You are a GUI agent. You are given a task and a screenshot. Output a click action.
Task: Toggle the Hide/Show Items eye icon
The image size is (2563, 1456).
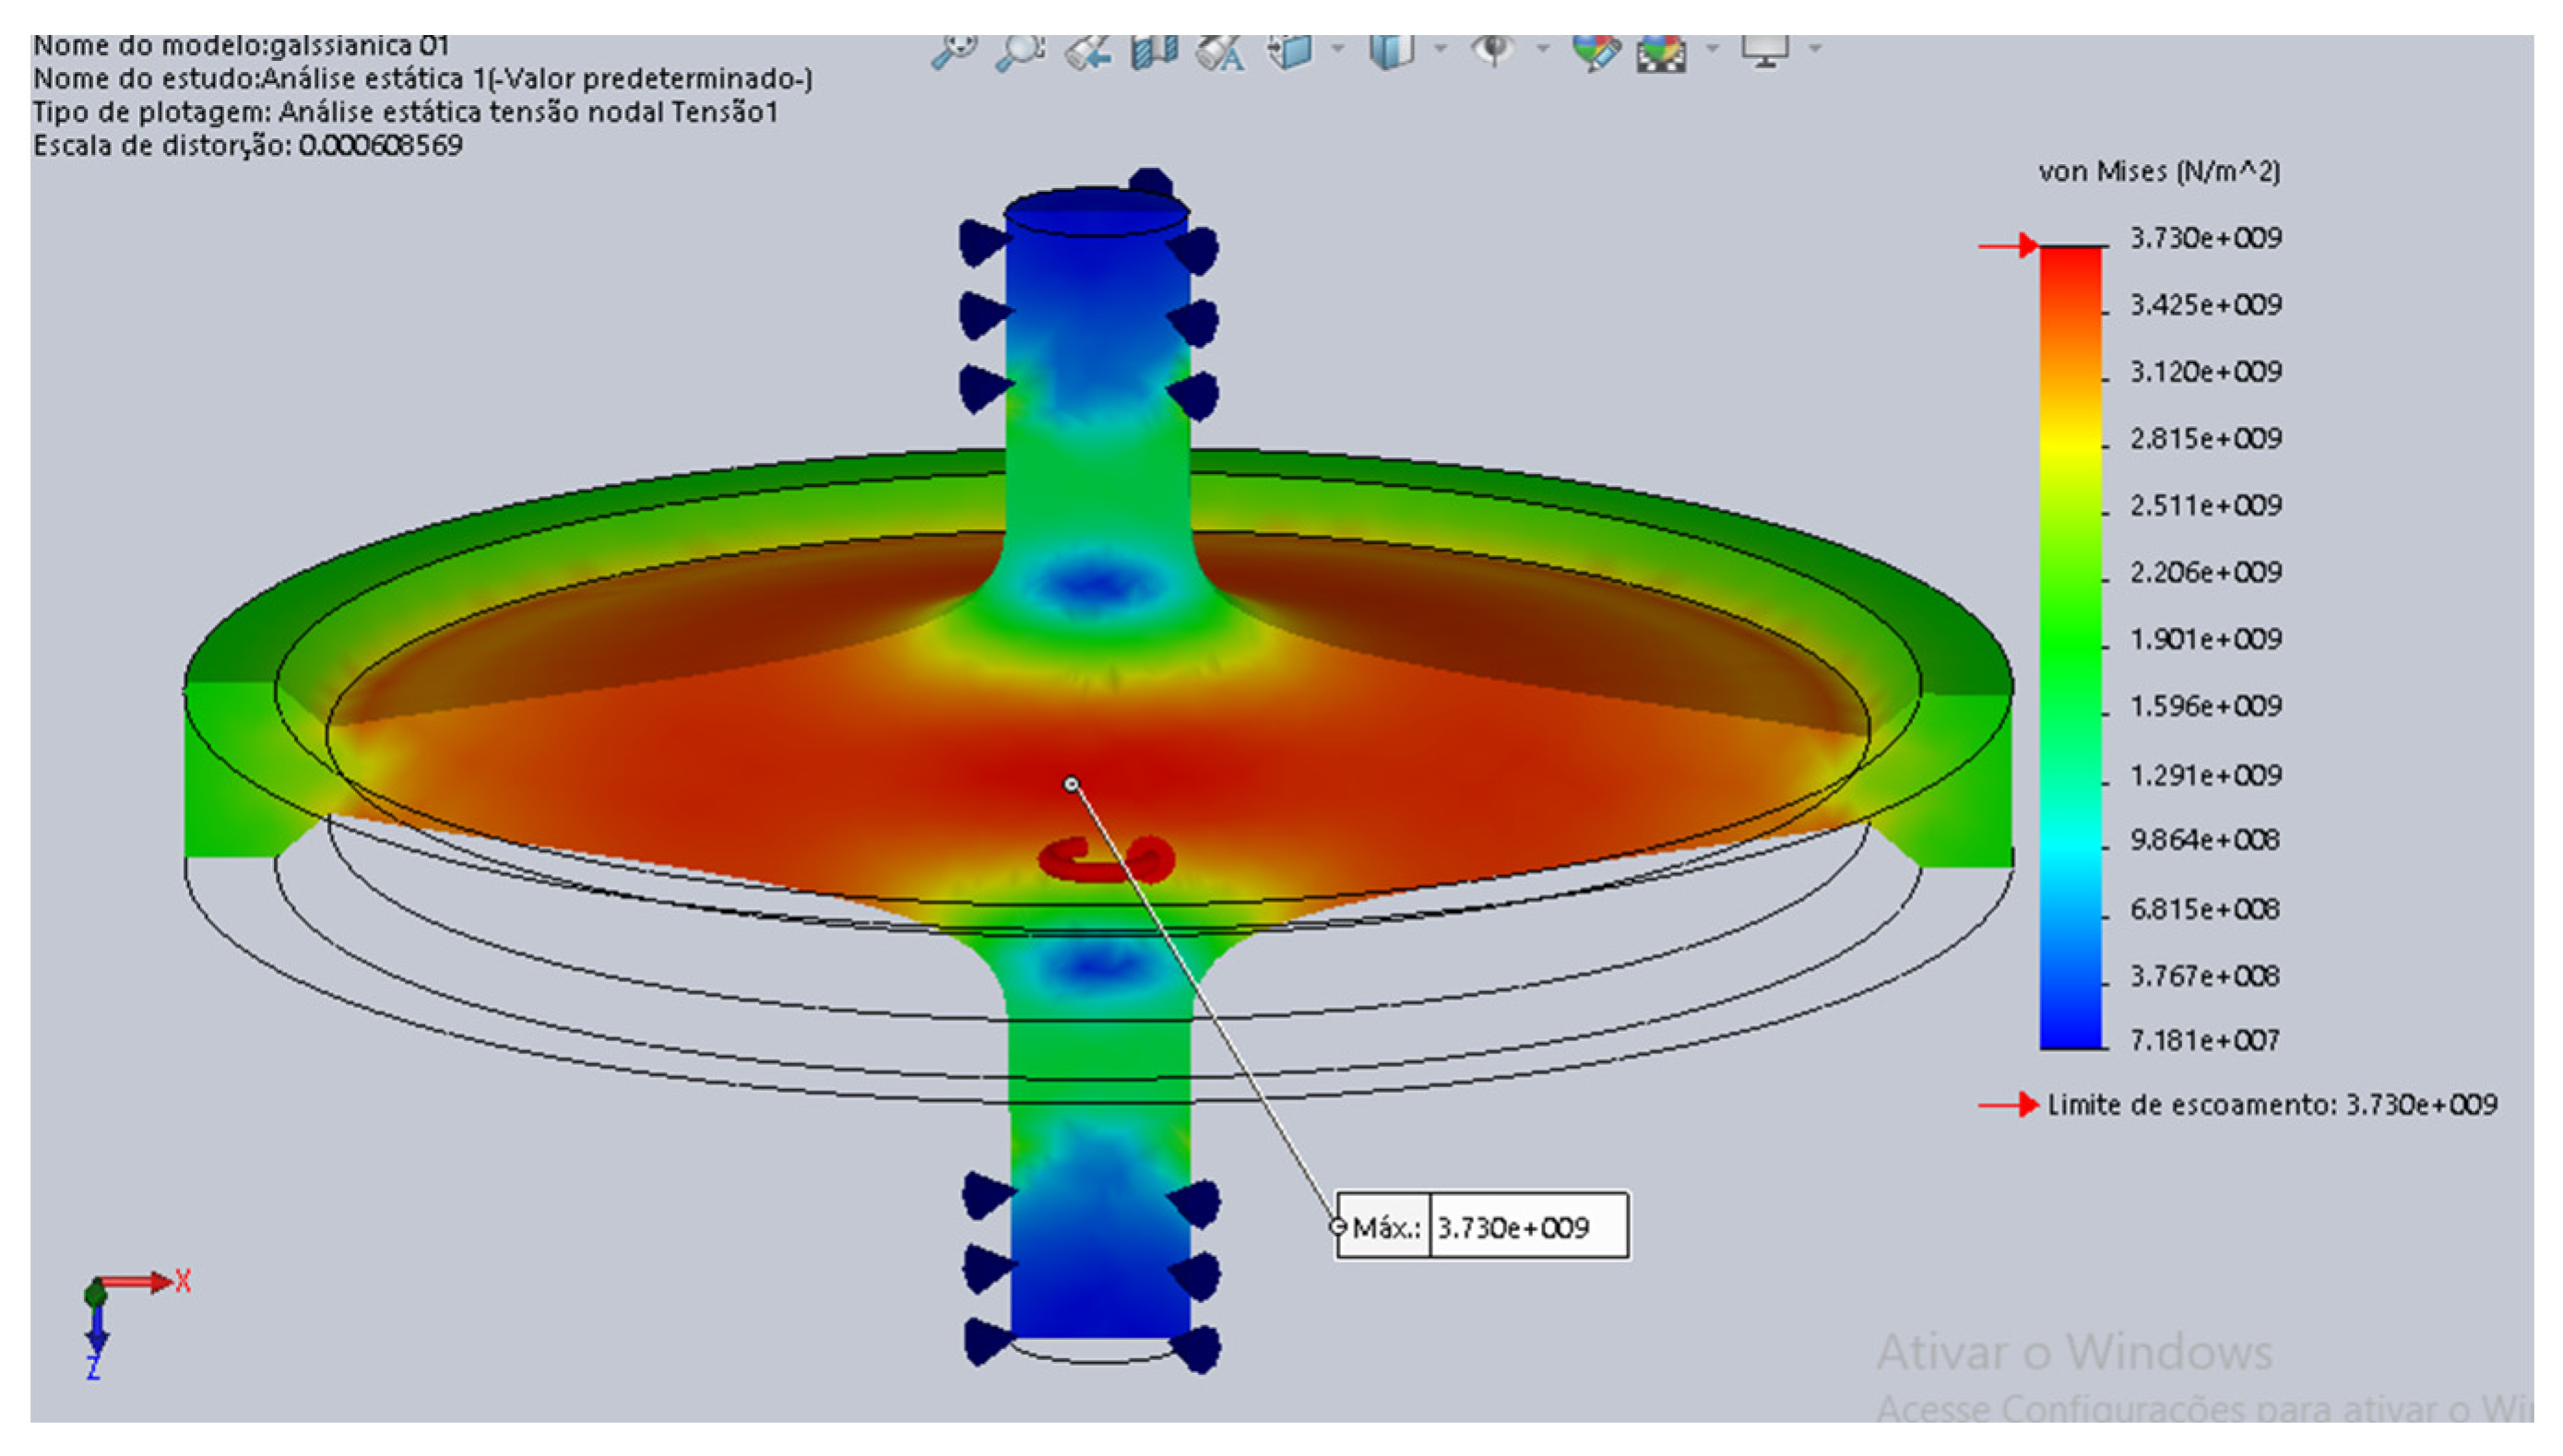point(1493,49)
